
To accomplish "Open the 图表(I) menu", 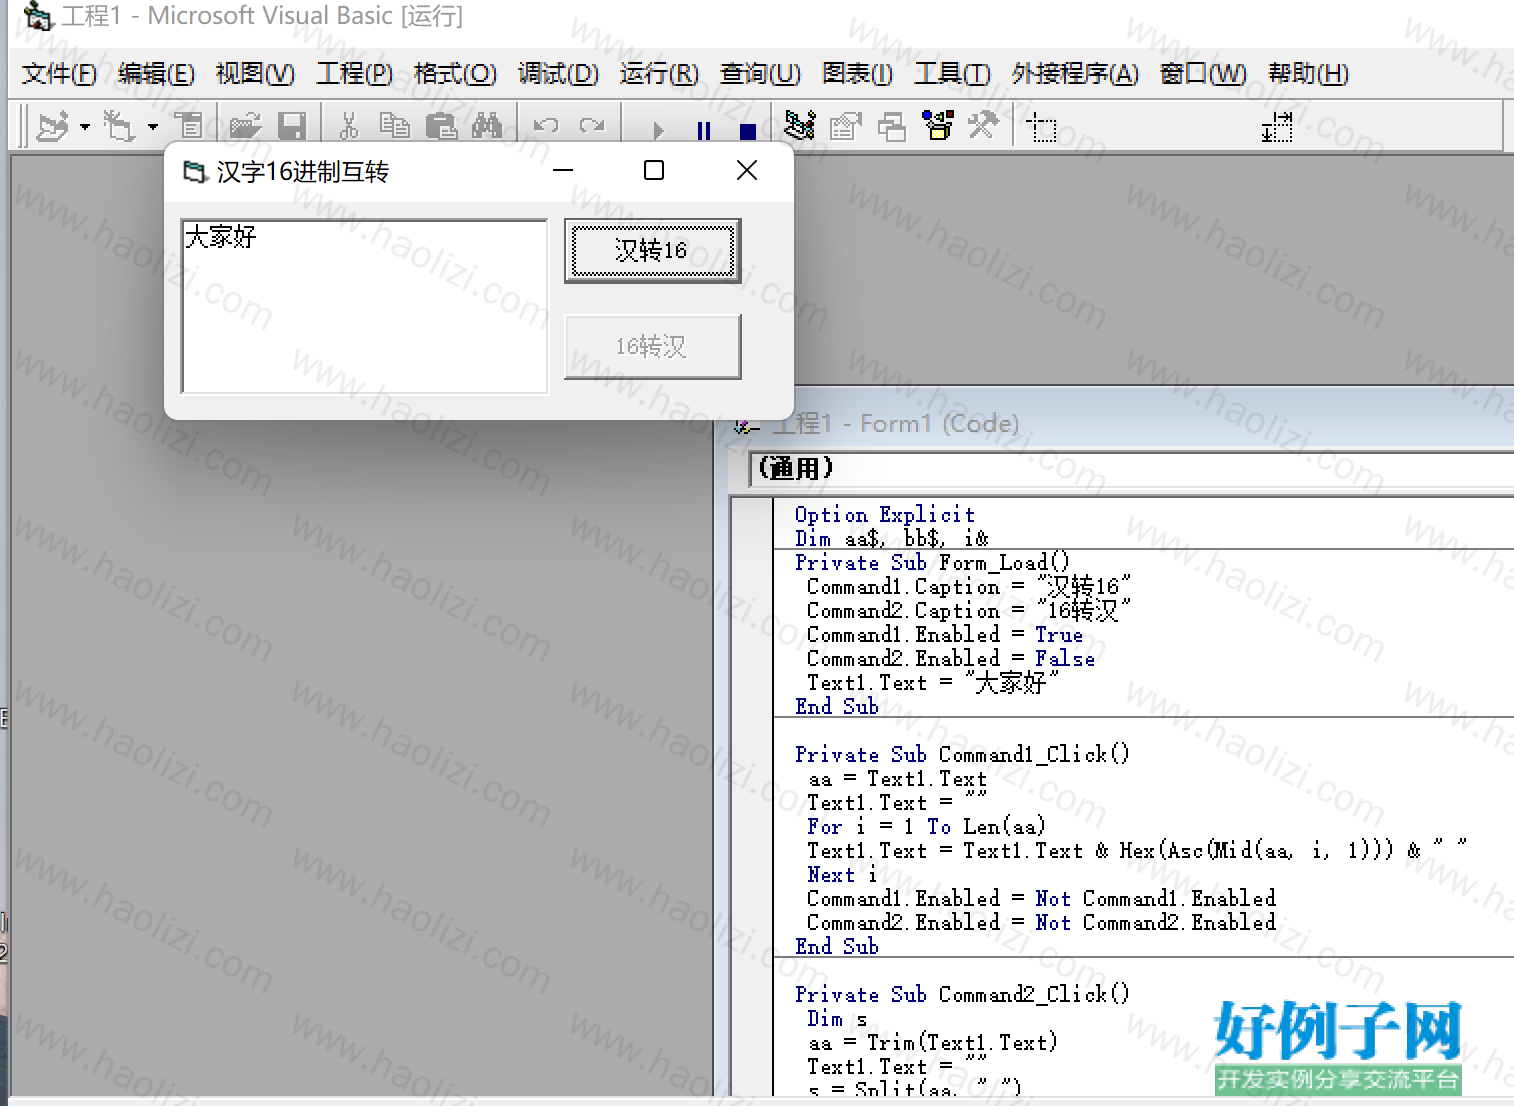I will coord(857,74).
